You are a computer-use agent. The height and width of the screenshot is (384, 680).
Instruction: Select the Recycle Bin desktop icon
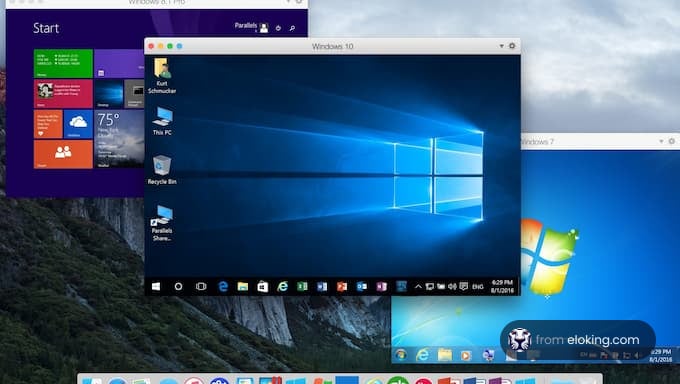(162, 170)
